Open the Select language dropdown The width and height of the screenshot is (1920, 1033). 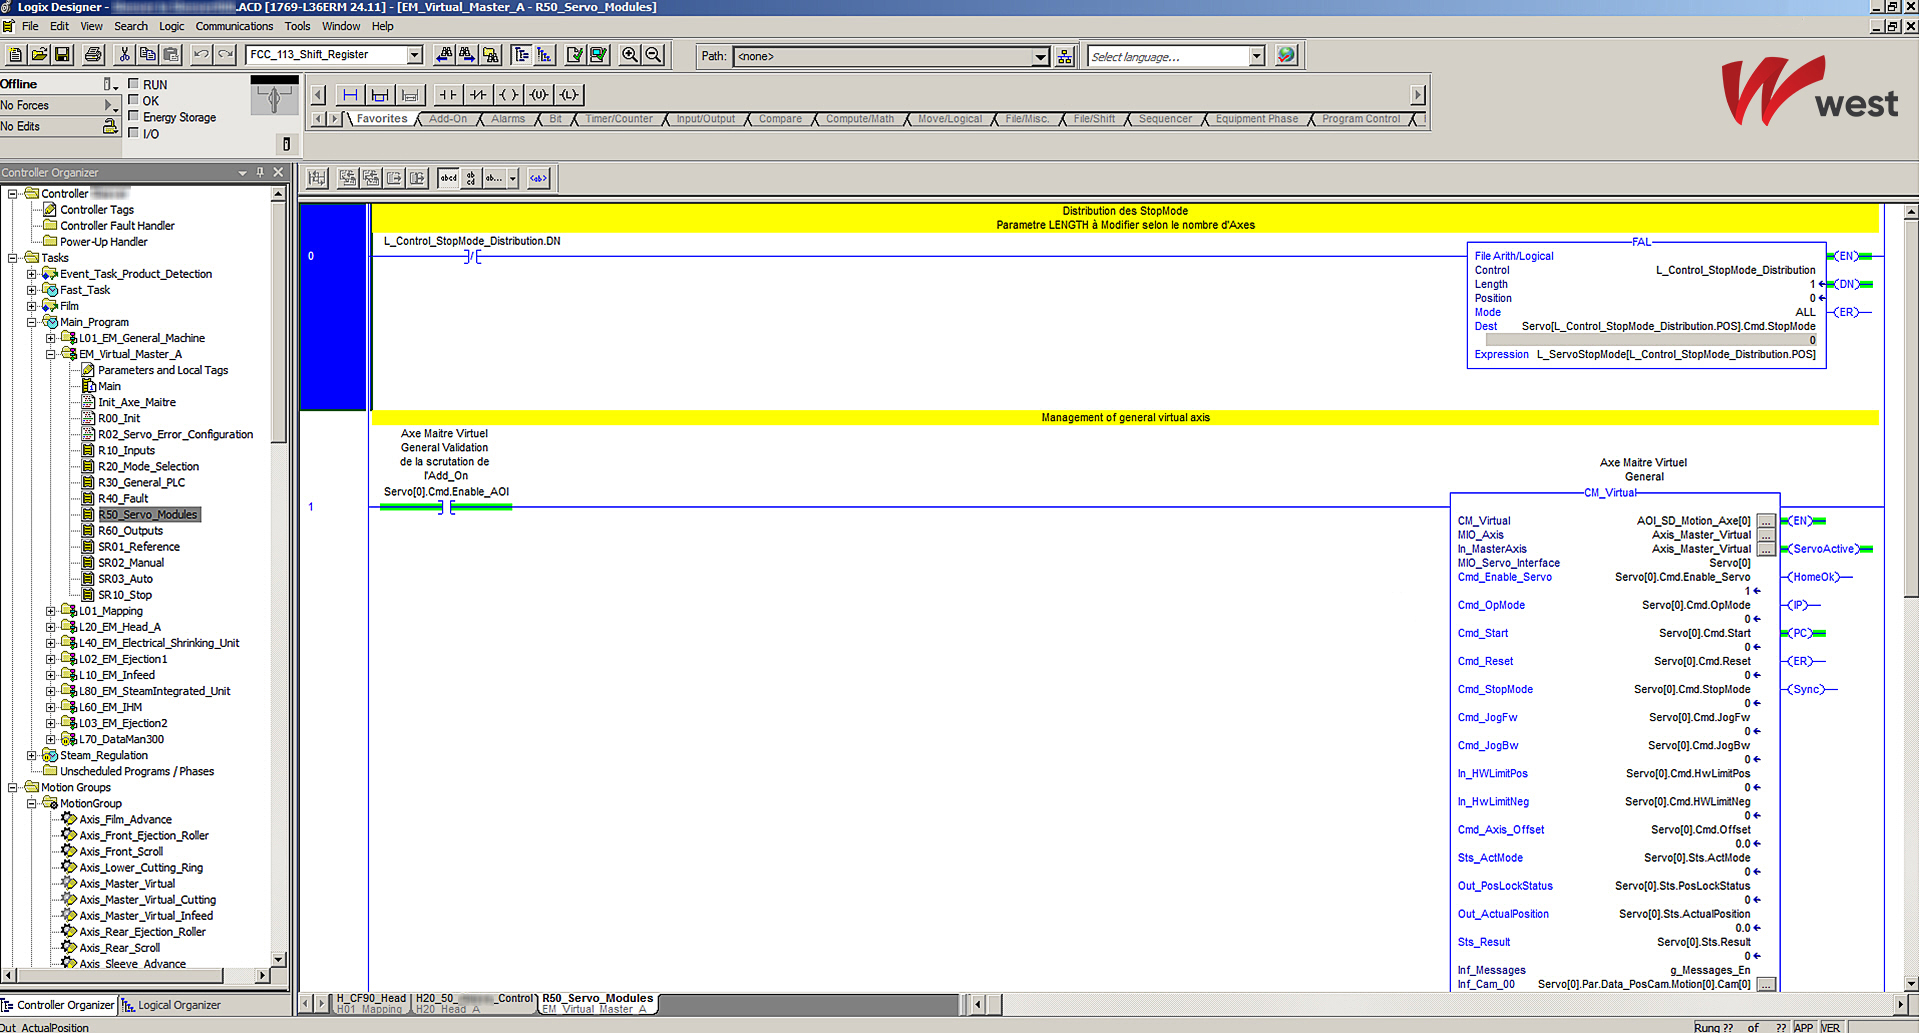[x=1257, y=56]
